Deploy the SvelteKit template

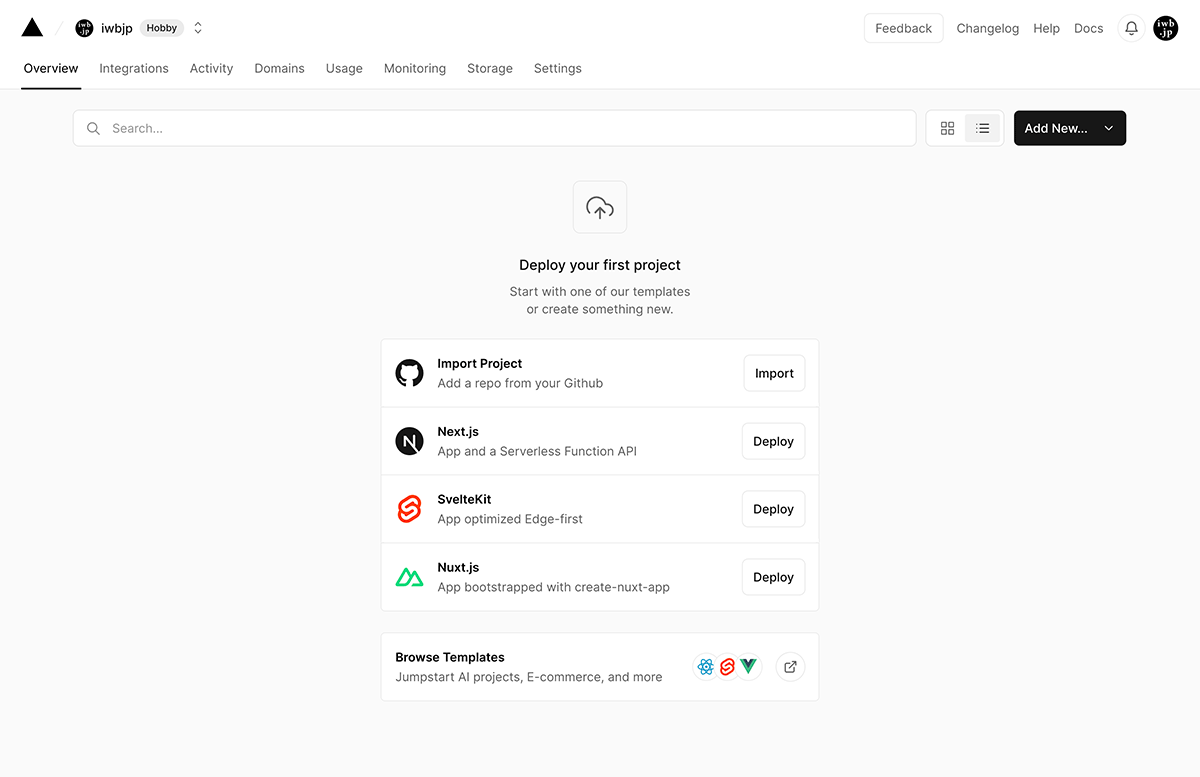click(773, 509)
